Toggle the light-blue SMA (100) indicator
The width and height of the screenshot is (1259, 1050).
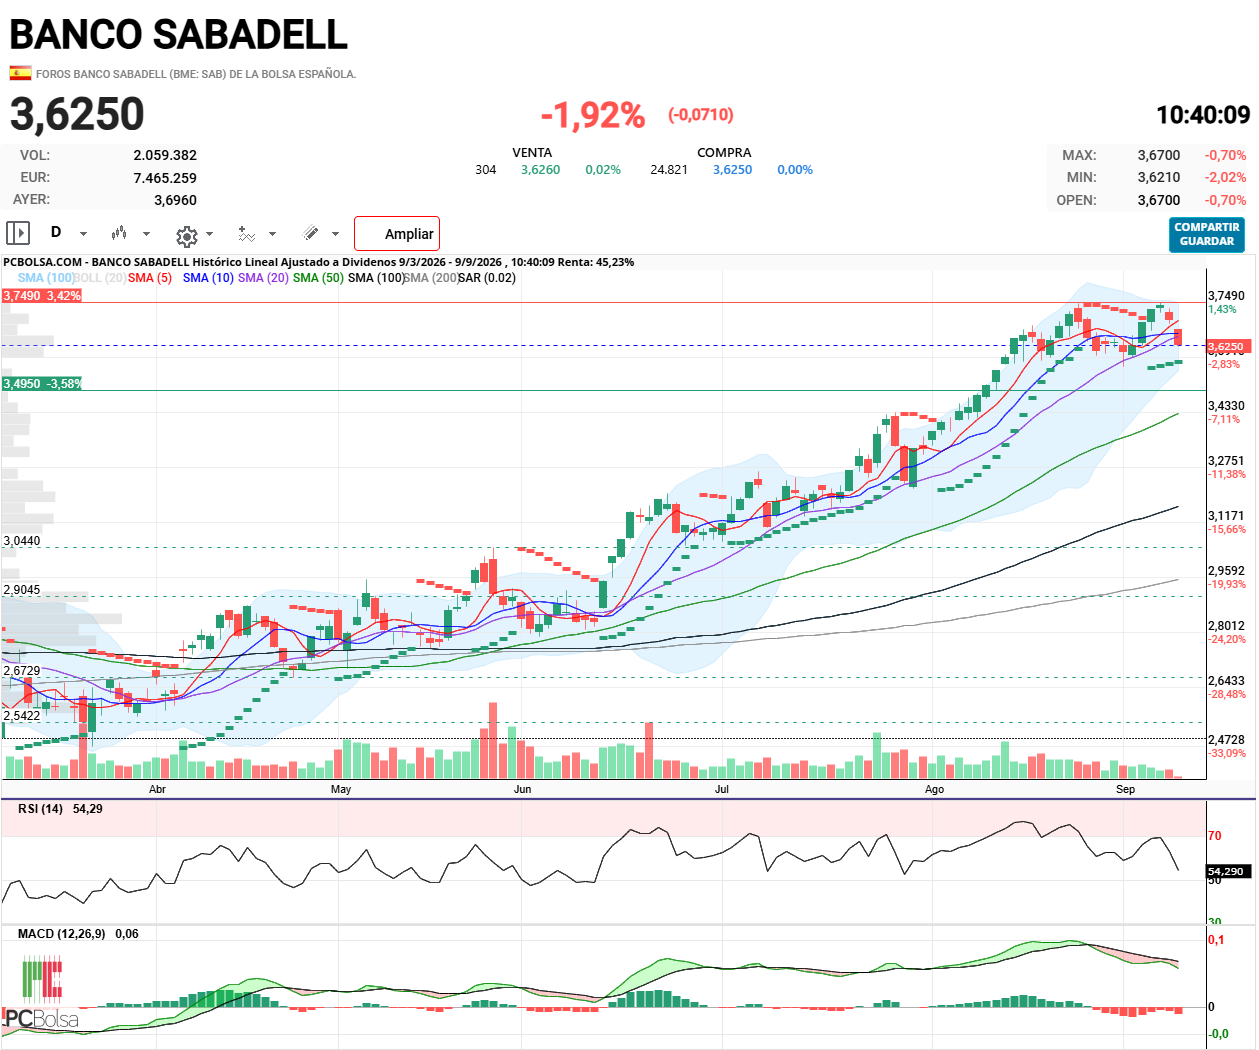tap(47, 278)
